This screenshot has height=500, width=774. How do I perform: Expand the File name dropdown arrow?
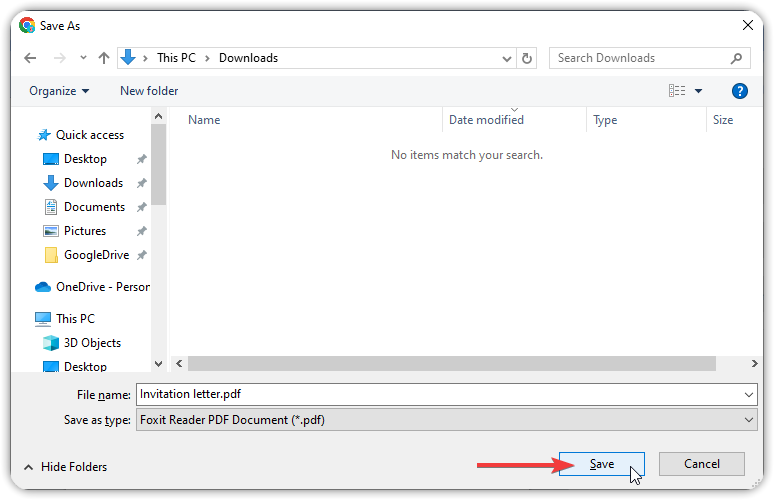pyautogui.click(x=748, y=395)
